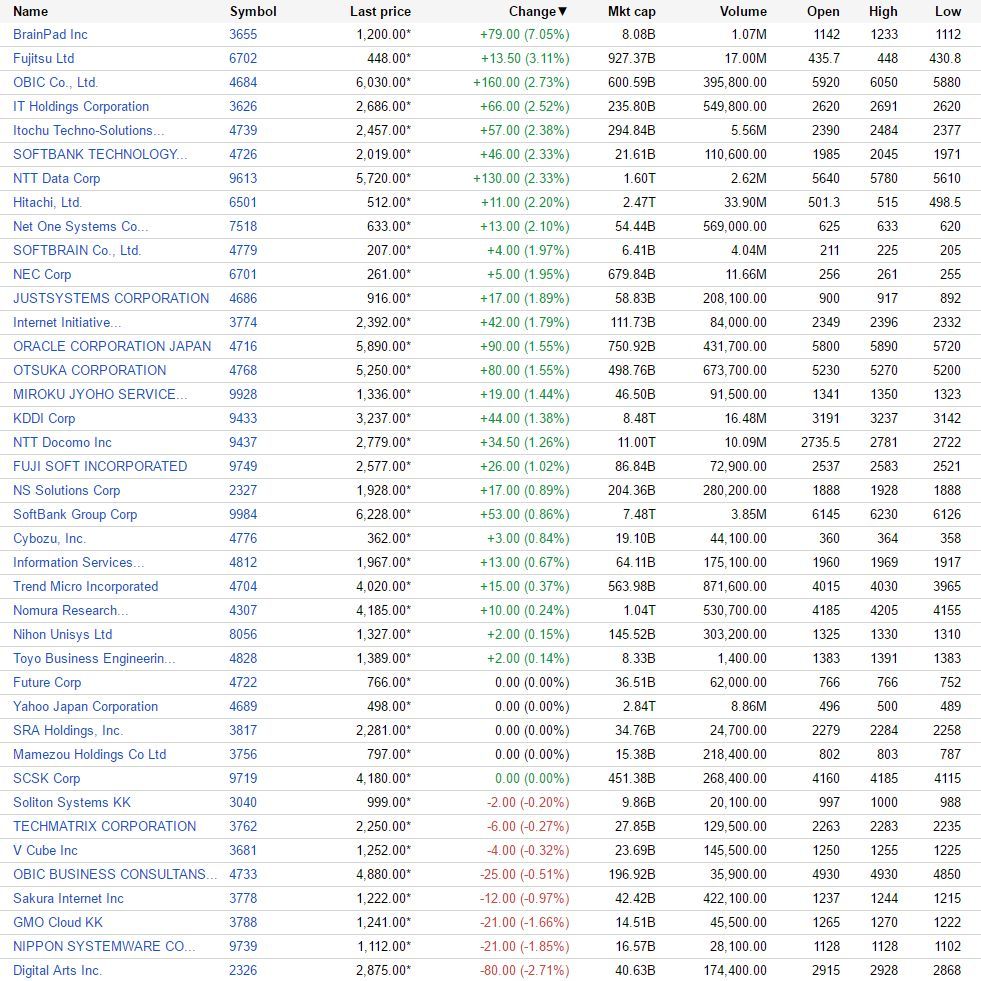Screen dimensions: 981x981
Task: Select KDDI last price 3,237.00
Action: tap(384, 418)
